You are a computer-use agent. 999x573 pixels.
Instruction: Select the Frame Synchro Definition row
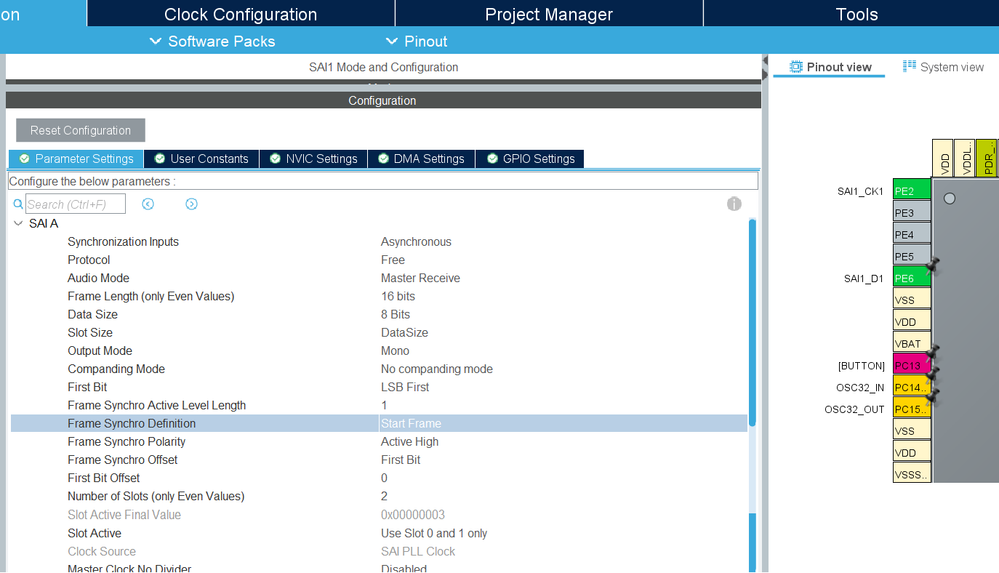click(x=379, y=423)
